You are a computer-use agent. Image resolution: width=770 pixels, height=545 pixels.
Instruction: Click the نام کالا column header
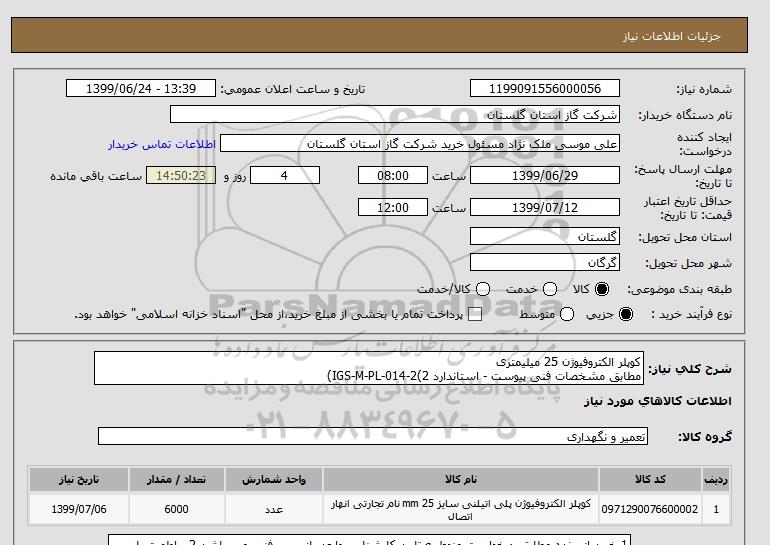click(x=461, y=480)
